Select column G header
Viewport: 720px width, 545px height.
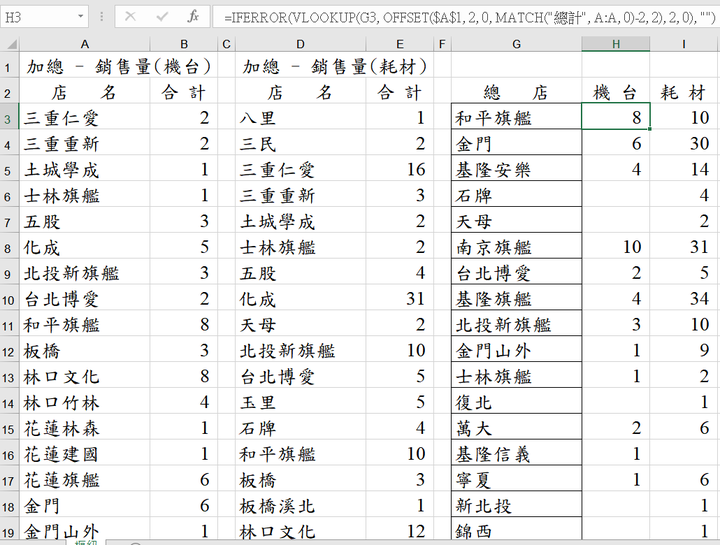pyautogui.click(x=517, y=44)
